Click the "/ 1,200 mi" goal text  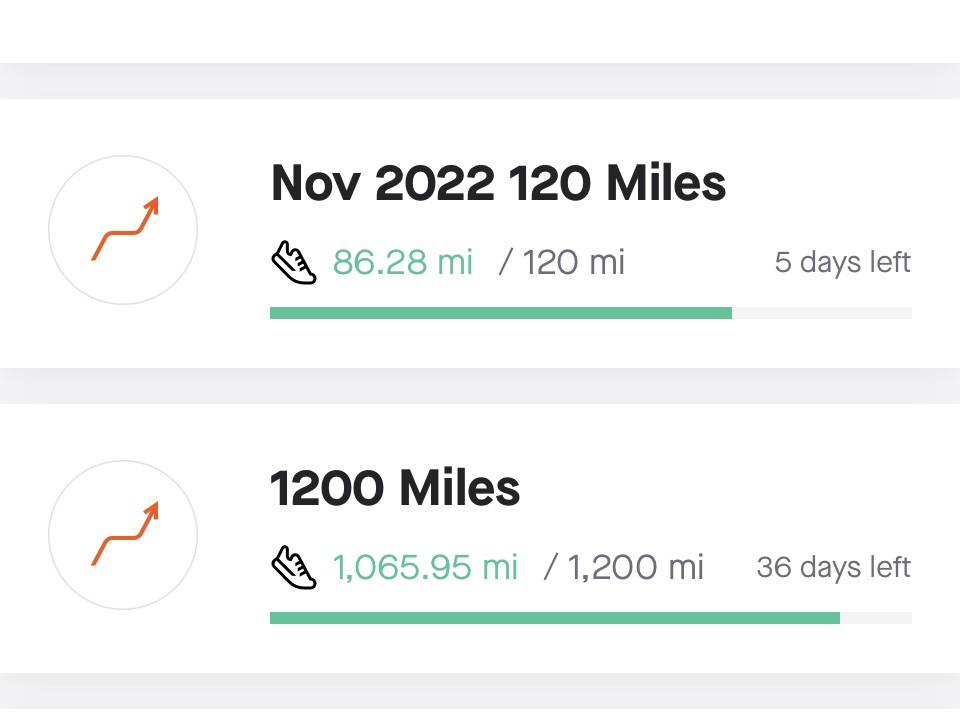click(624, 568)
